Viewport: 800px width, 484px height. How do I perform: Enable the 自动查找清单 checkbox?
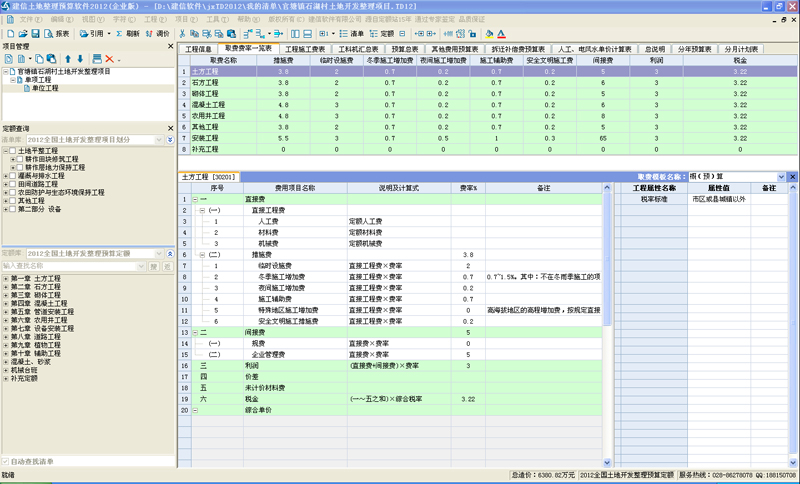pyautogui.click(x=7, y=461)
